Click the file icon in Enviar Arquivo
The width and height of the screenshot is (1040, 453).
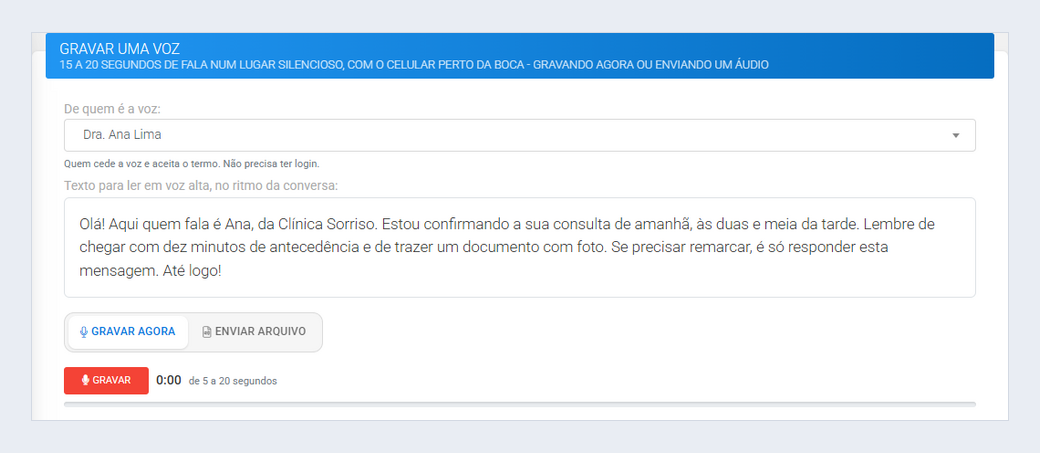coord(206,332)
